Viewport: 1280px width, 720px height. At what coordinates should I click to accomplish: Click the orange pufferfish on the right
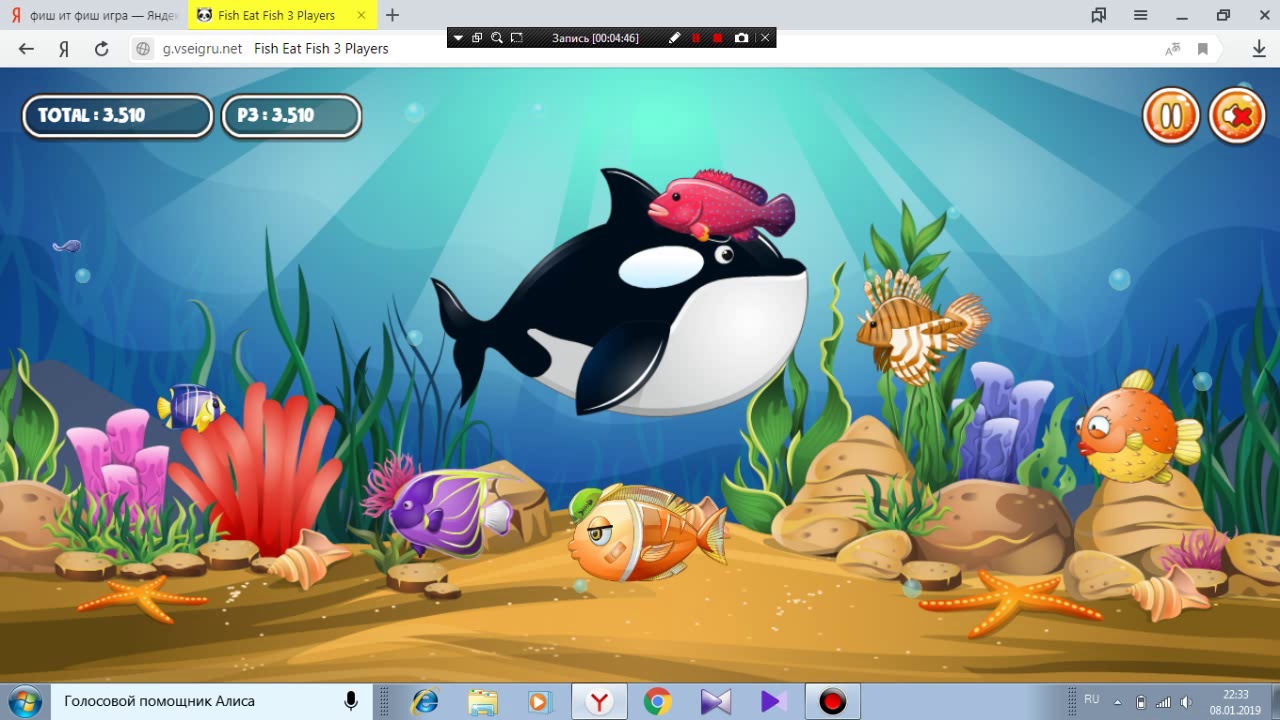click(1138, 428)
